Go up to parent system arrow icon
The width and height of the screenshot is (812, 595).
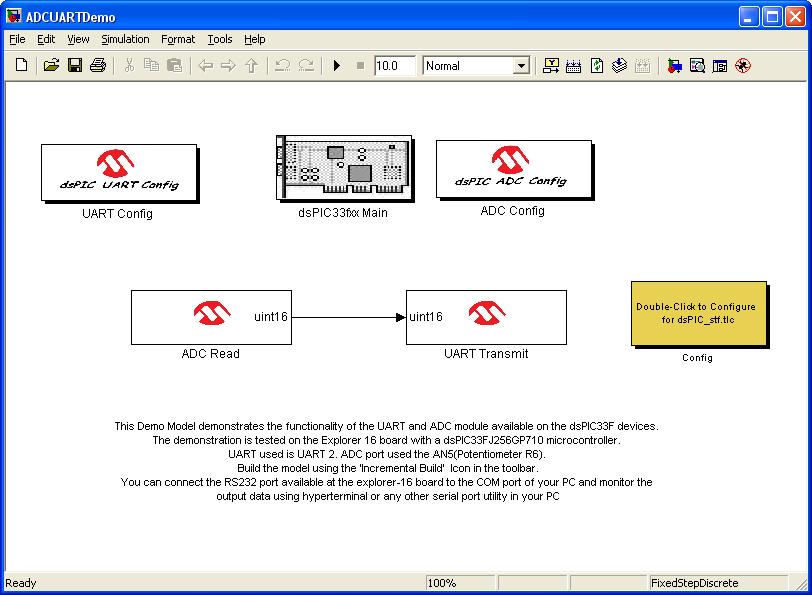point(252,65)
